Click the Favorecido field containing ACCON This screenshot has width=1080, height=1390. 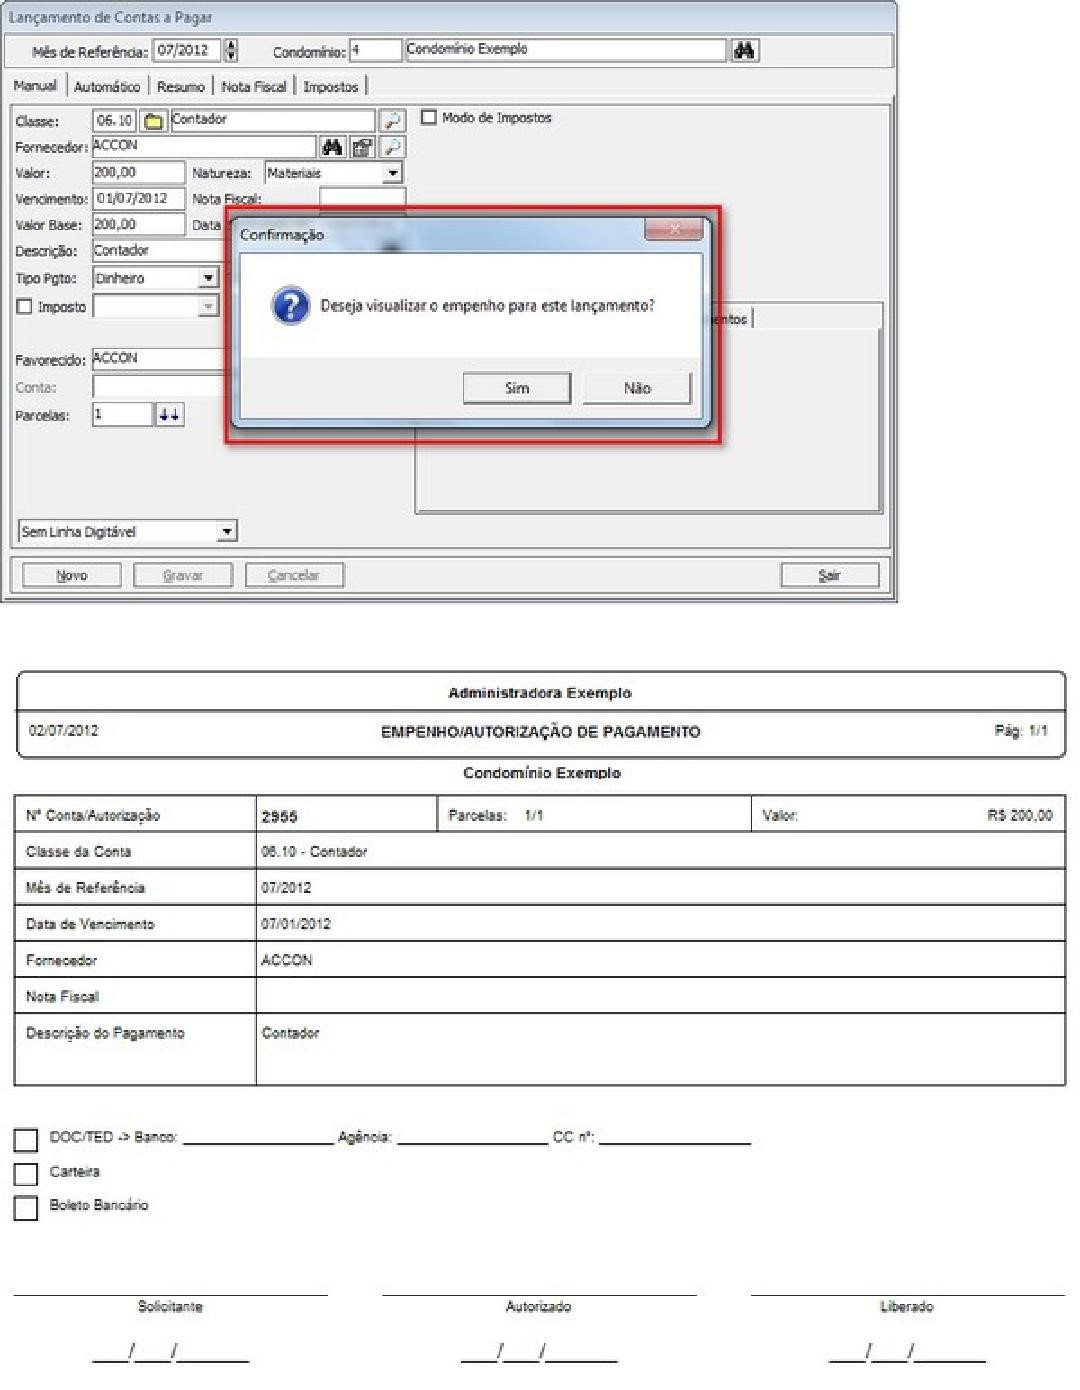click(160, 360)
